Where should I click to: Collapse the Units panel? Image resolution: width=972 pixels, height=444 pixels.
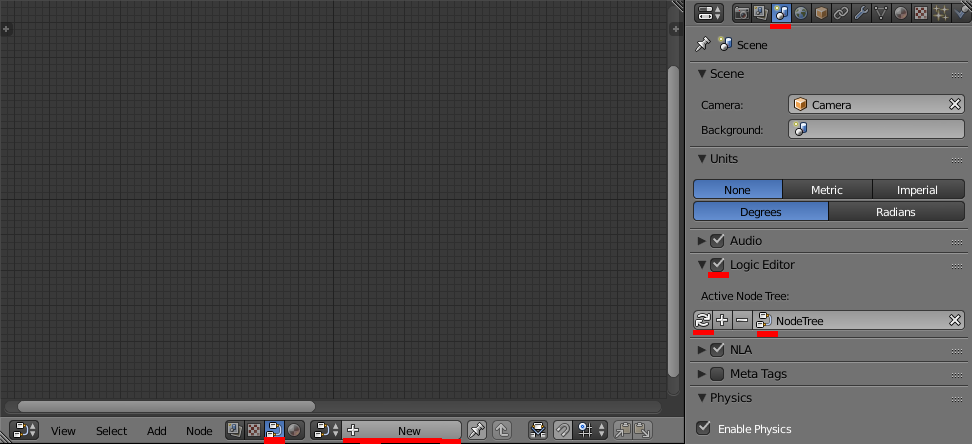(702, 159)
